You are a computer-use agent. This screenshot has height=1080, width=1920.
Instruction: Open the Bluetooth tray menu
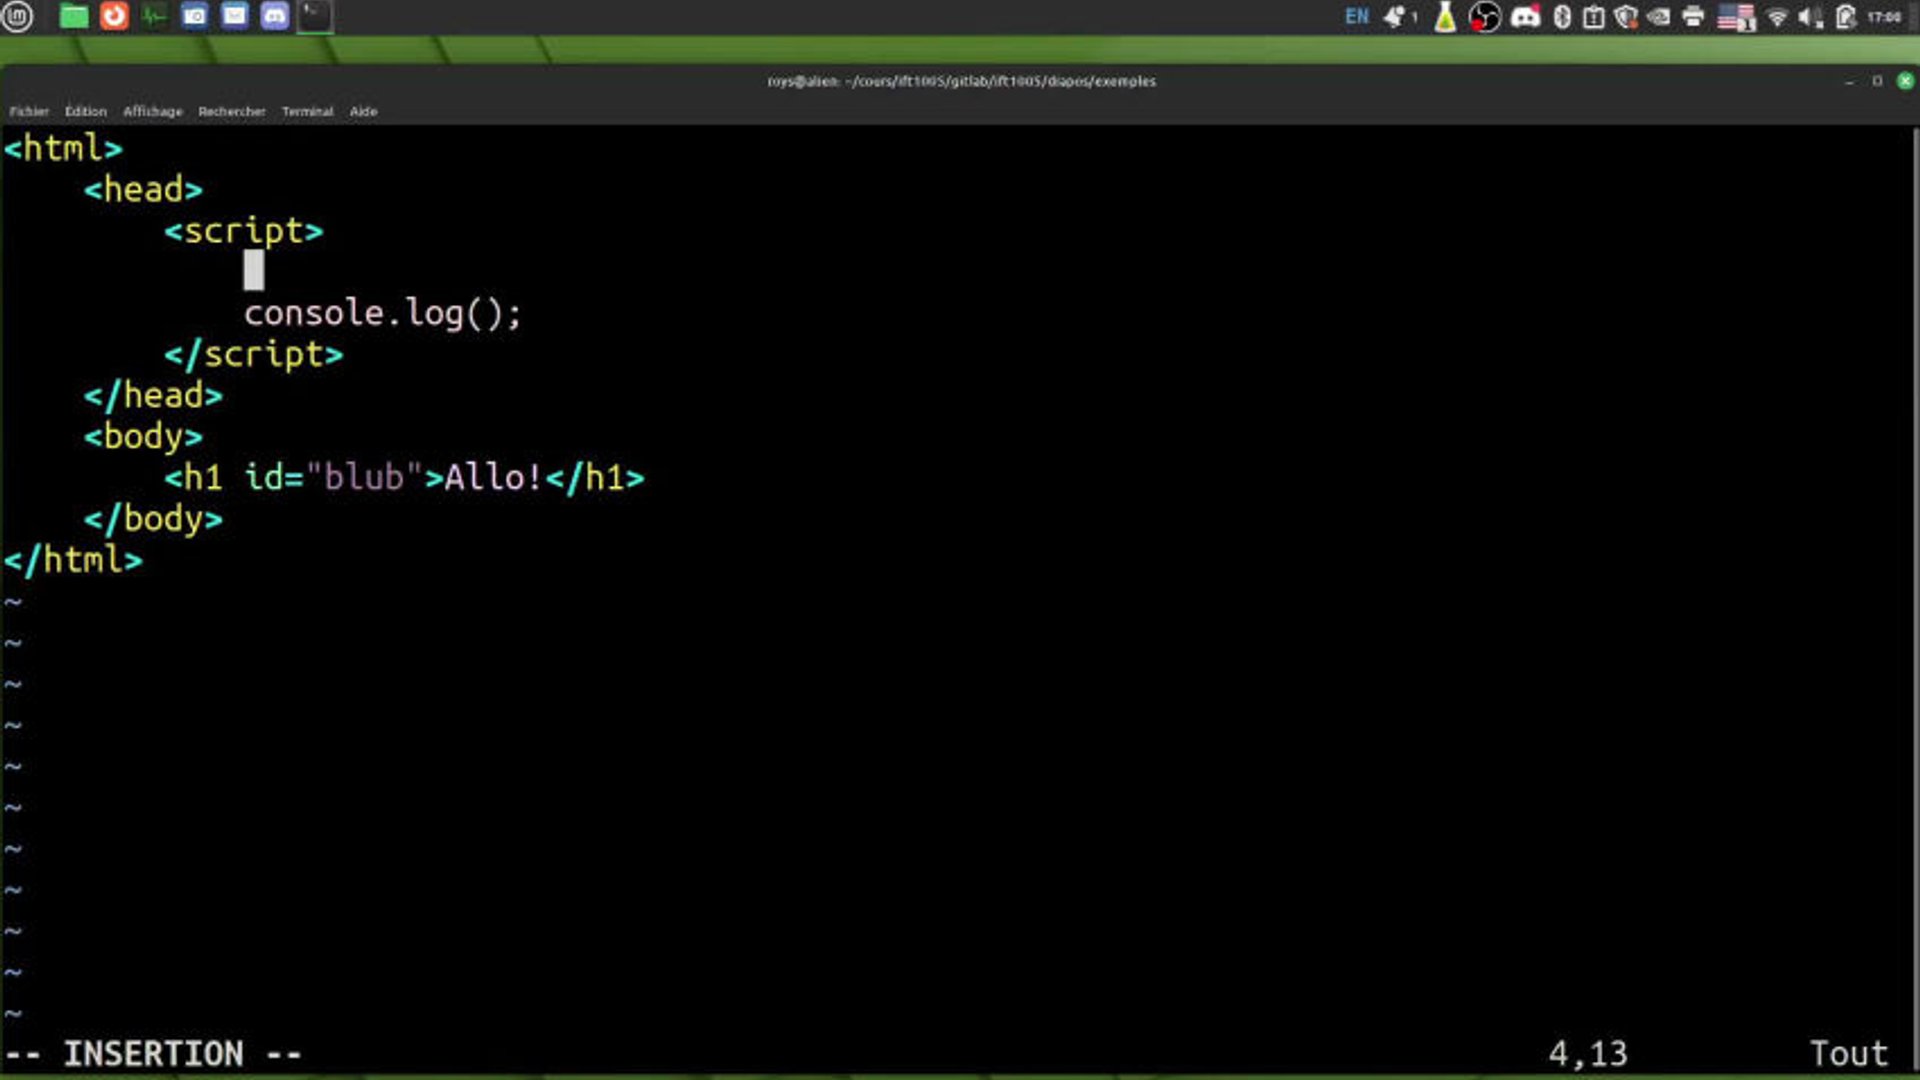pyautogui.click(x=1562, y=16)
